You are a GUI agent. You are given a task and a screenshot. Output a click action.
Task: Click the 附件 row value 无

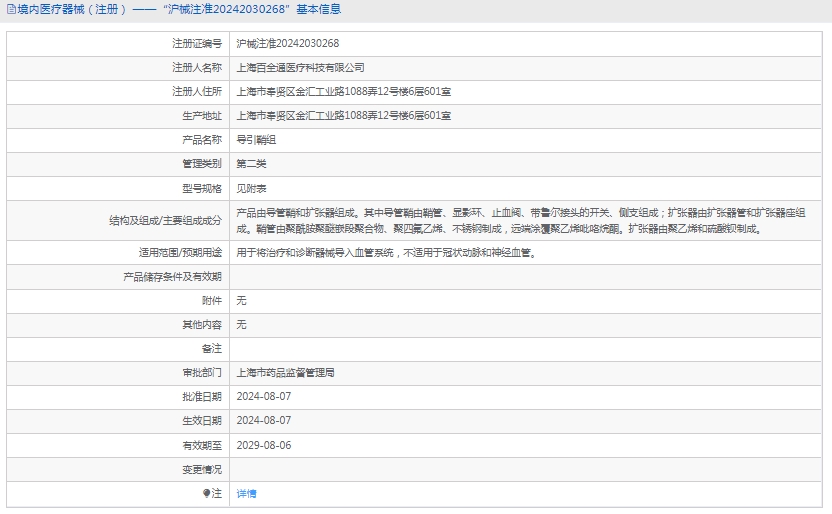click(x=241, y=300)
